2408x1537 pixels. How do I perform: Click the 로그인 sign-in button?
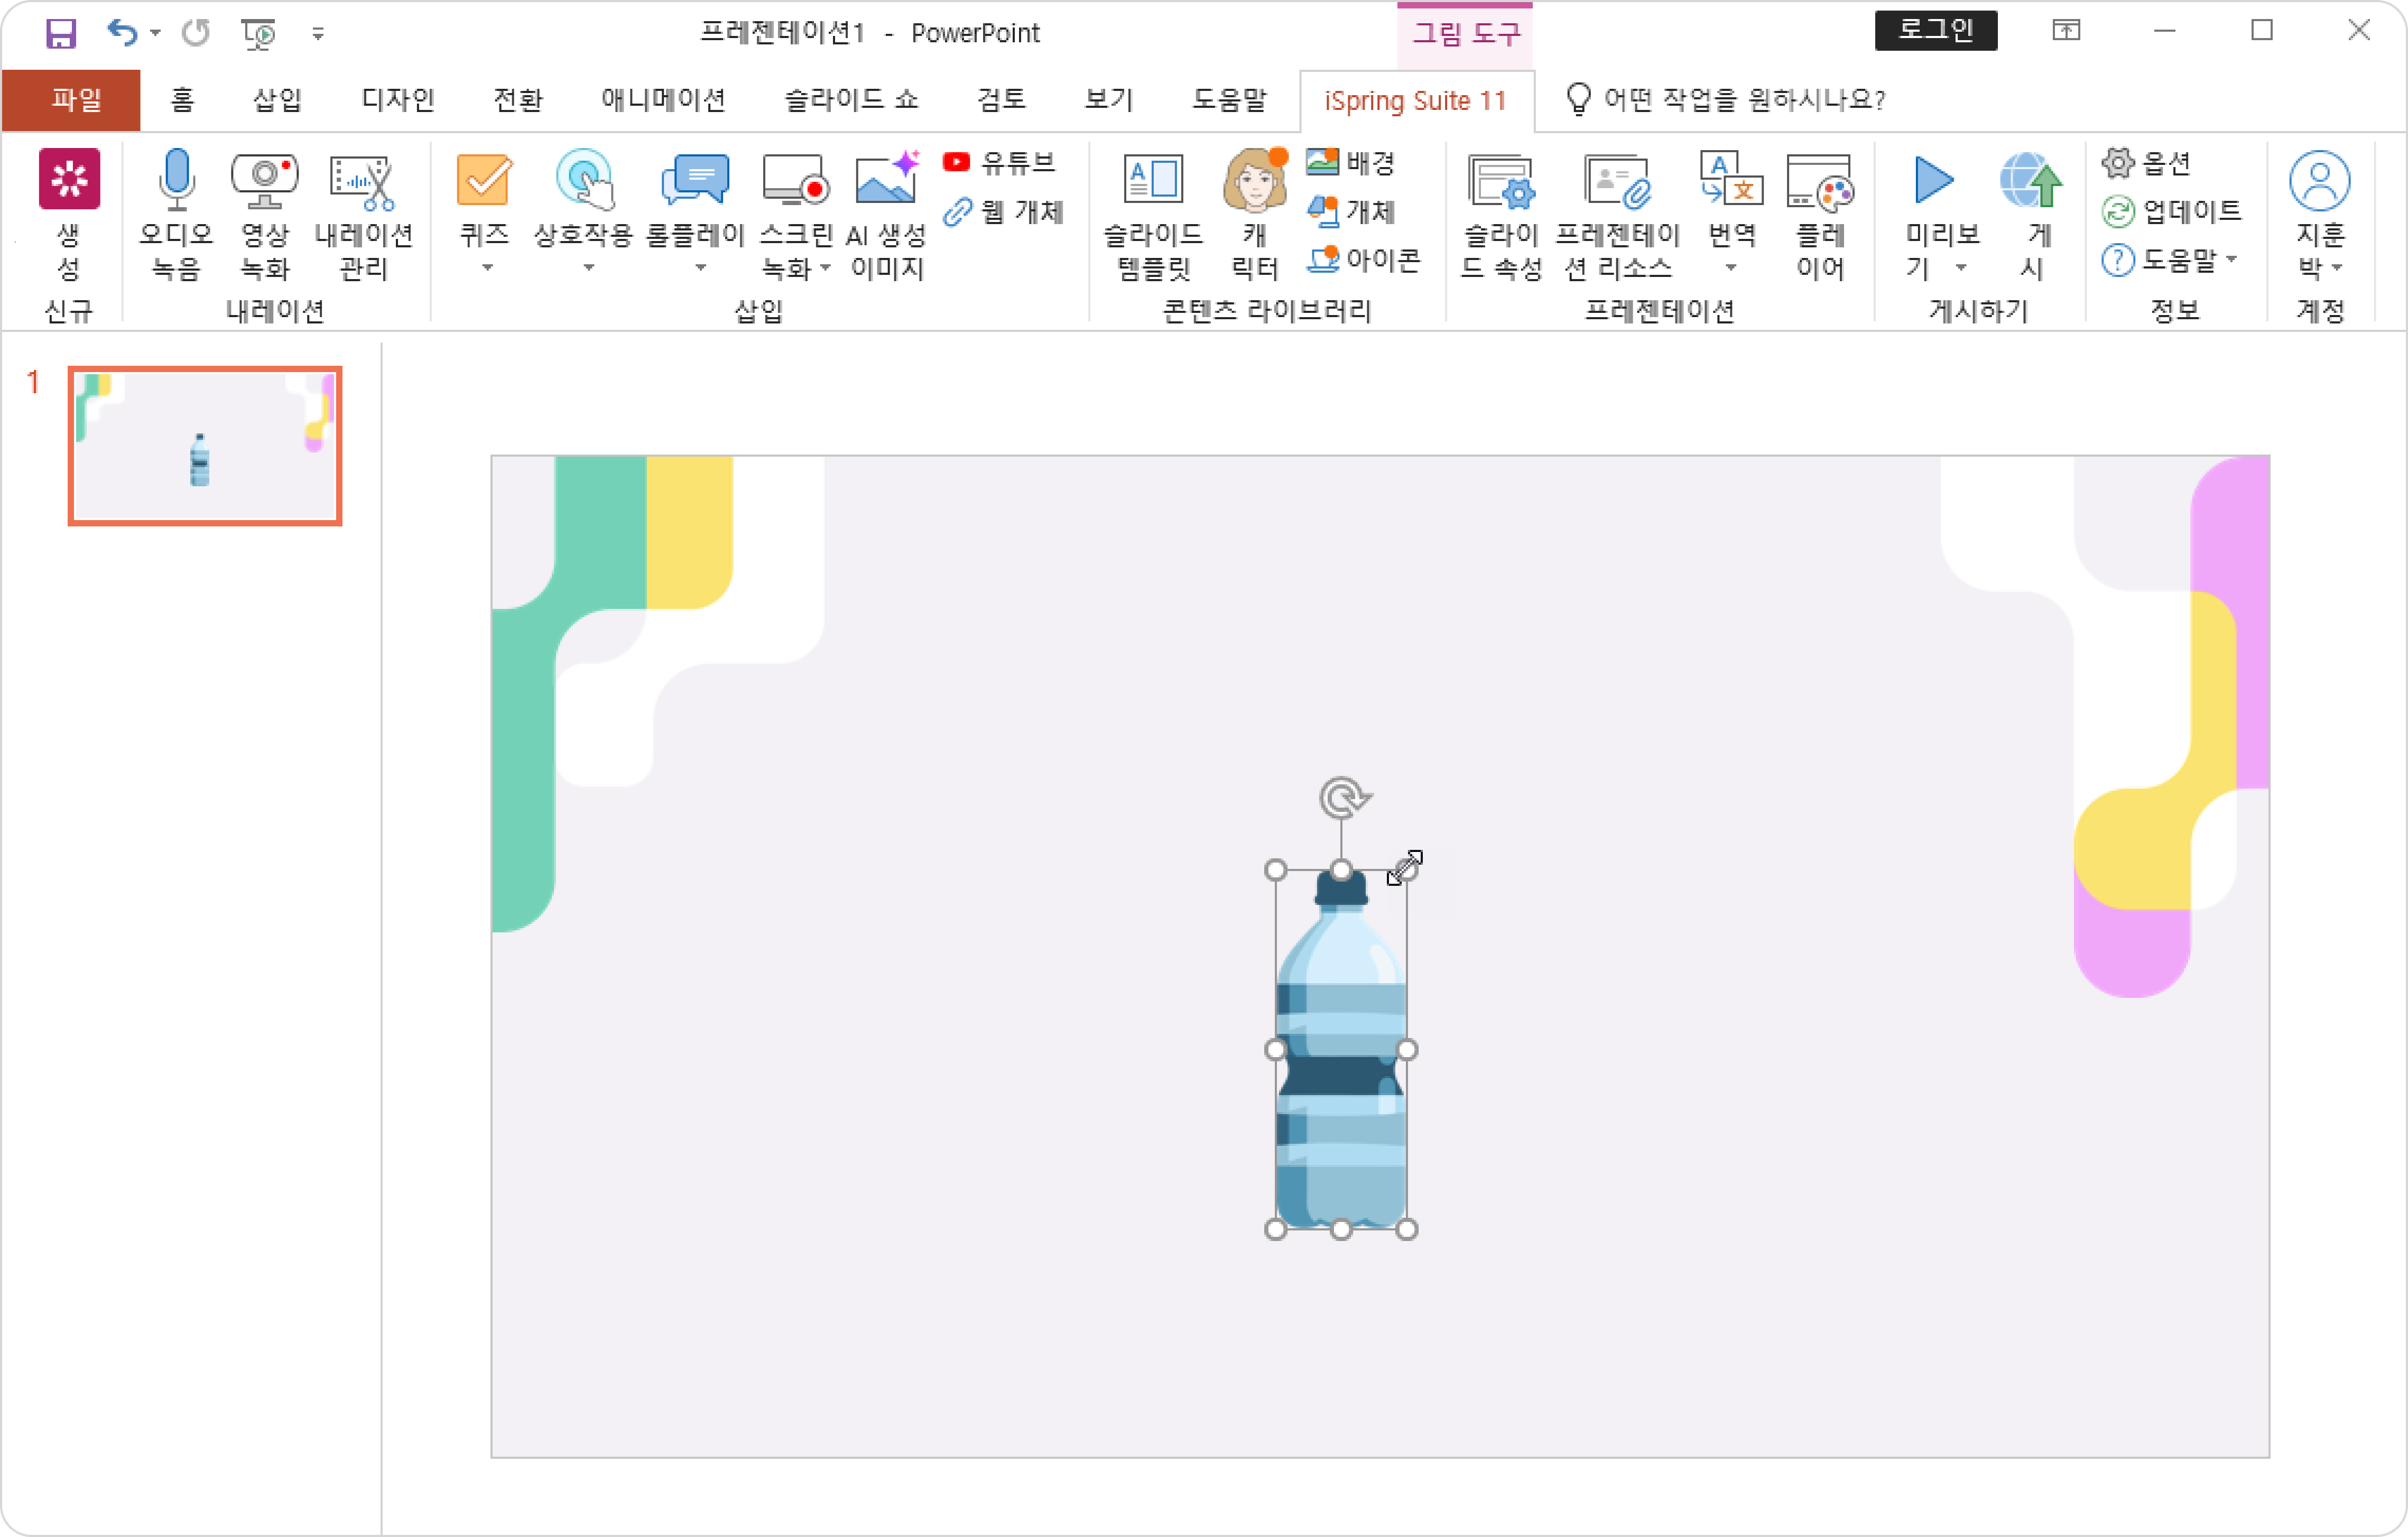point(1935,31)
